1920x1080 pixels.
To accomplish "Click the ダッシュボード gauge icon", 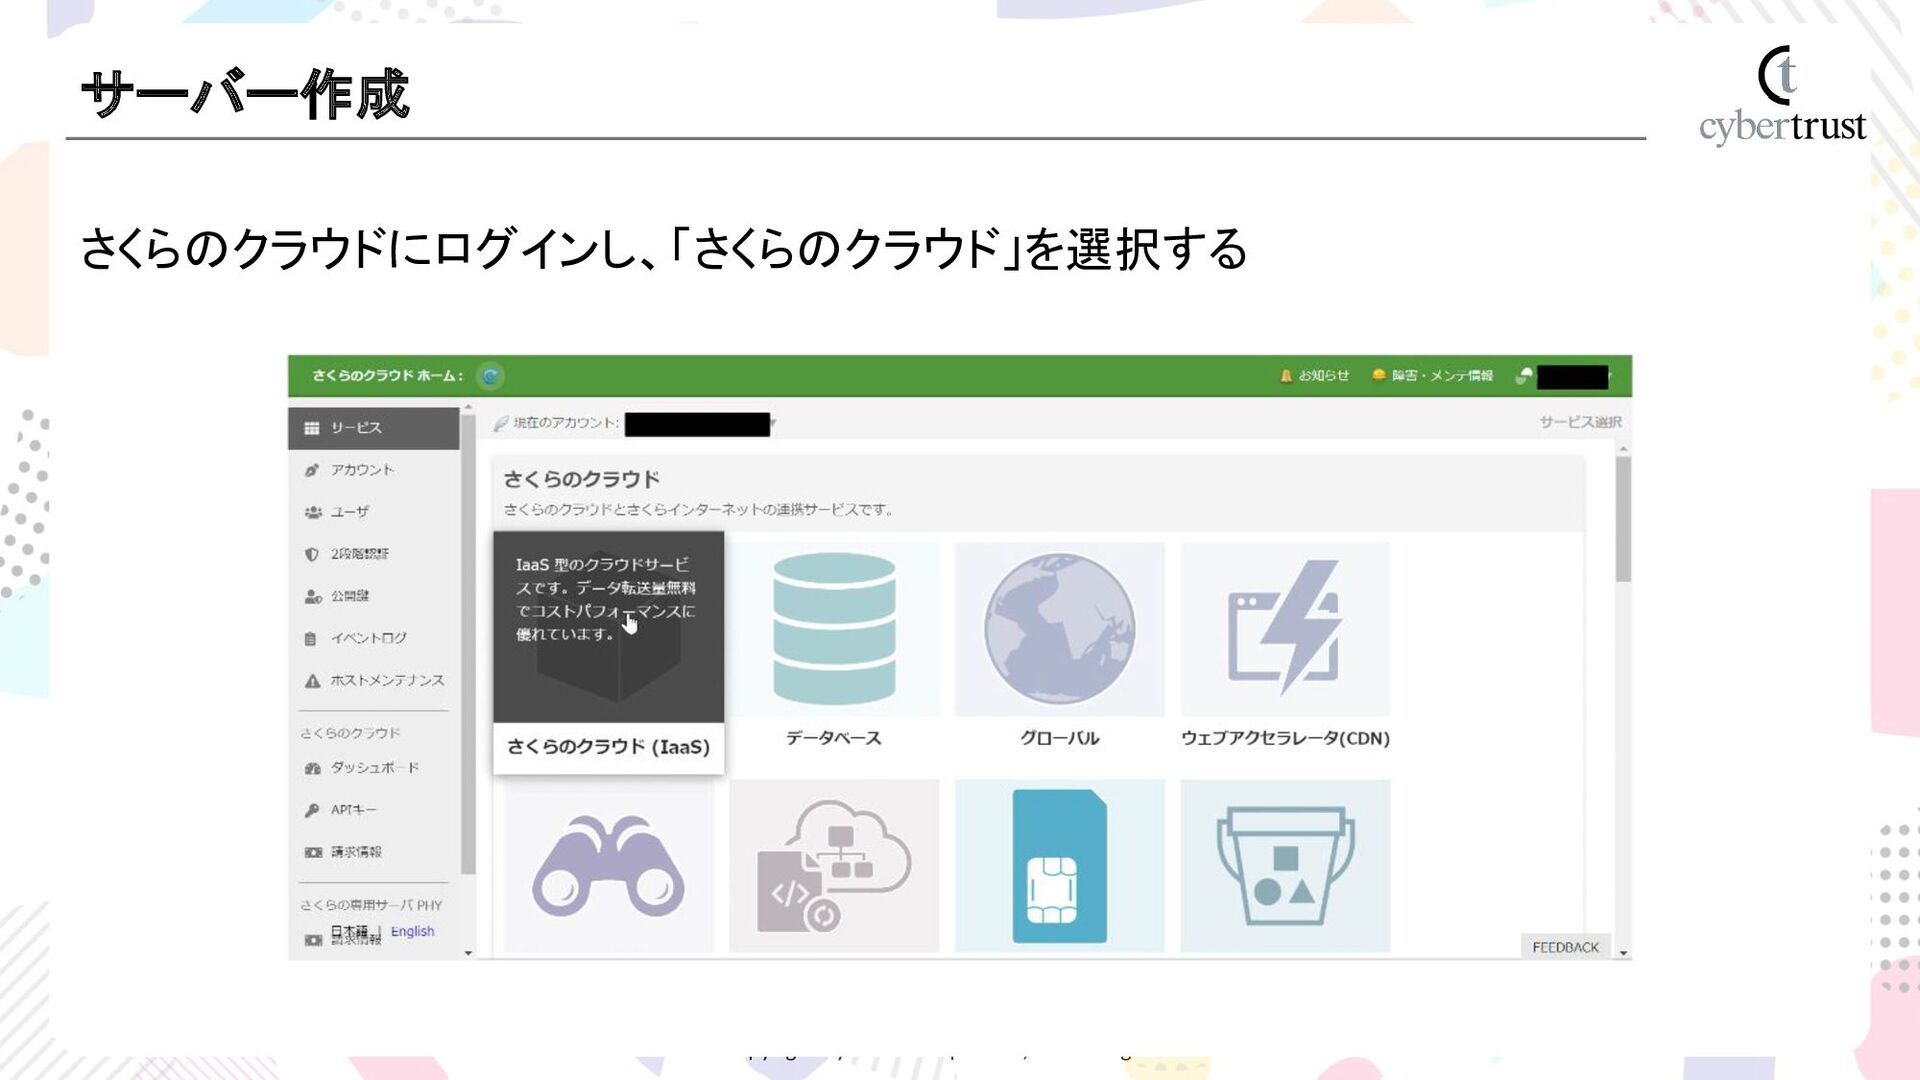I will pos(313,768).
